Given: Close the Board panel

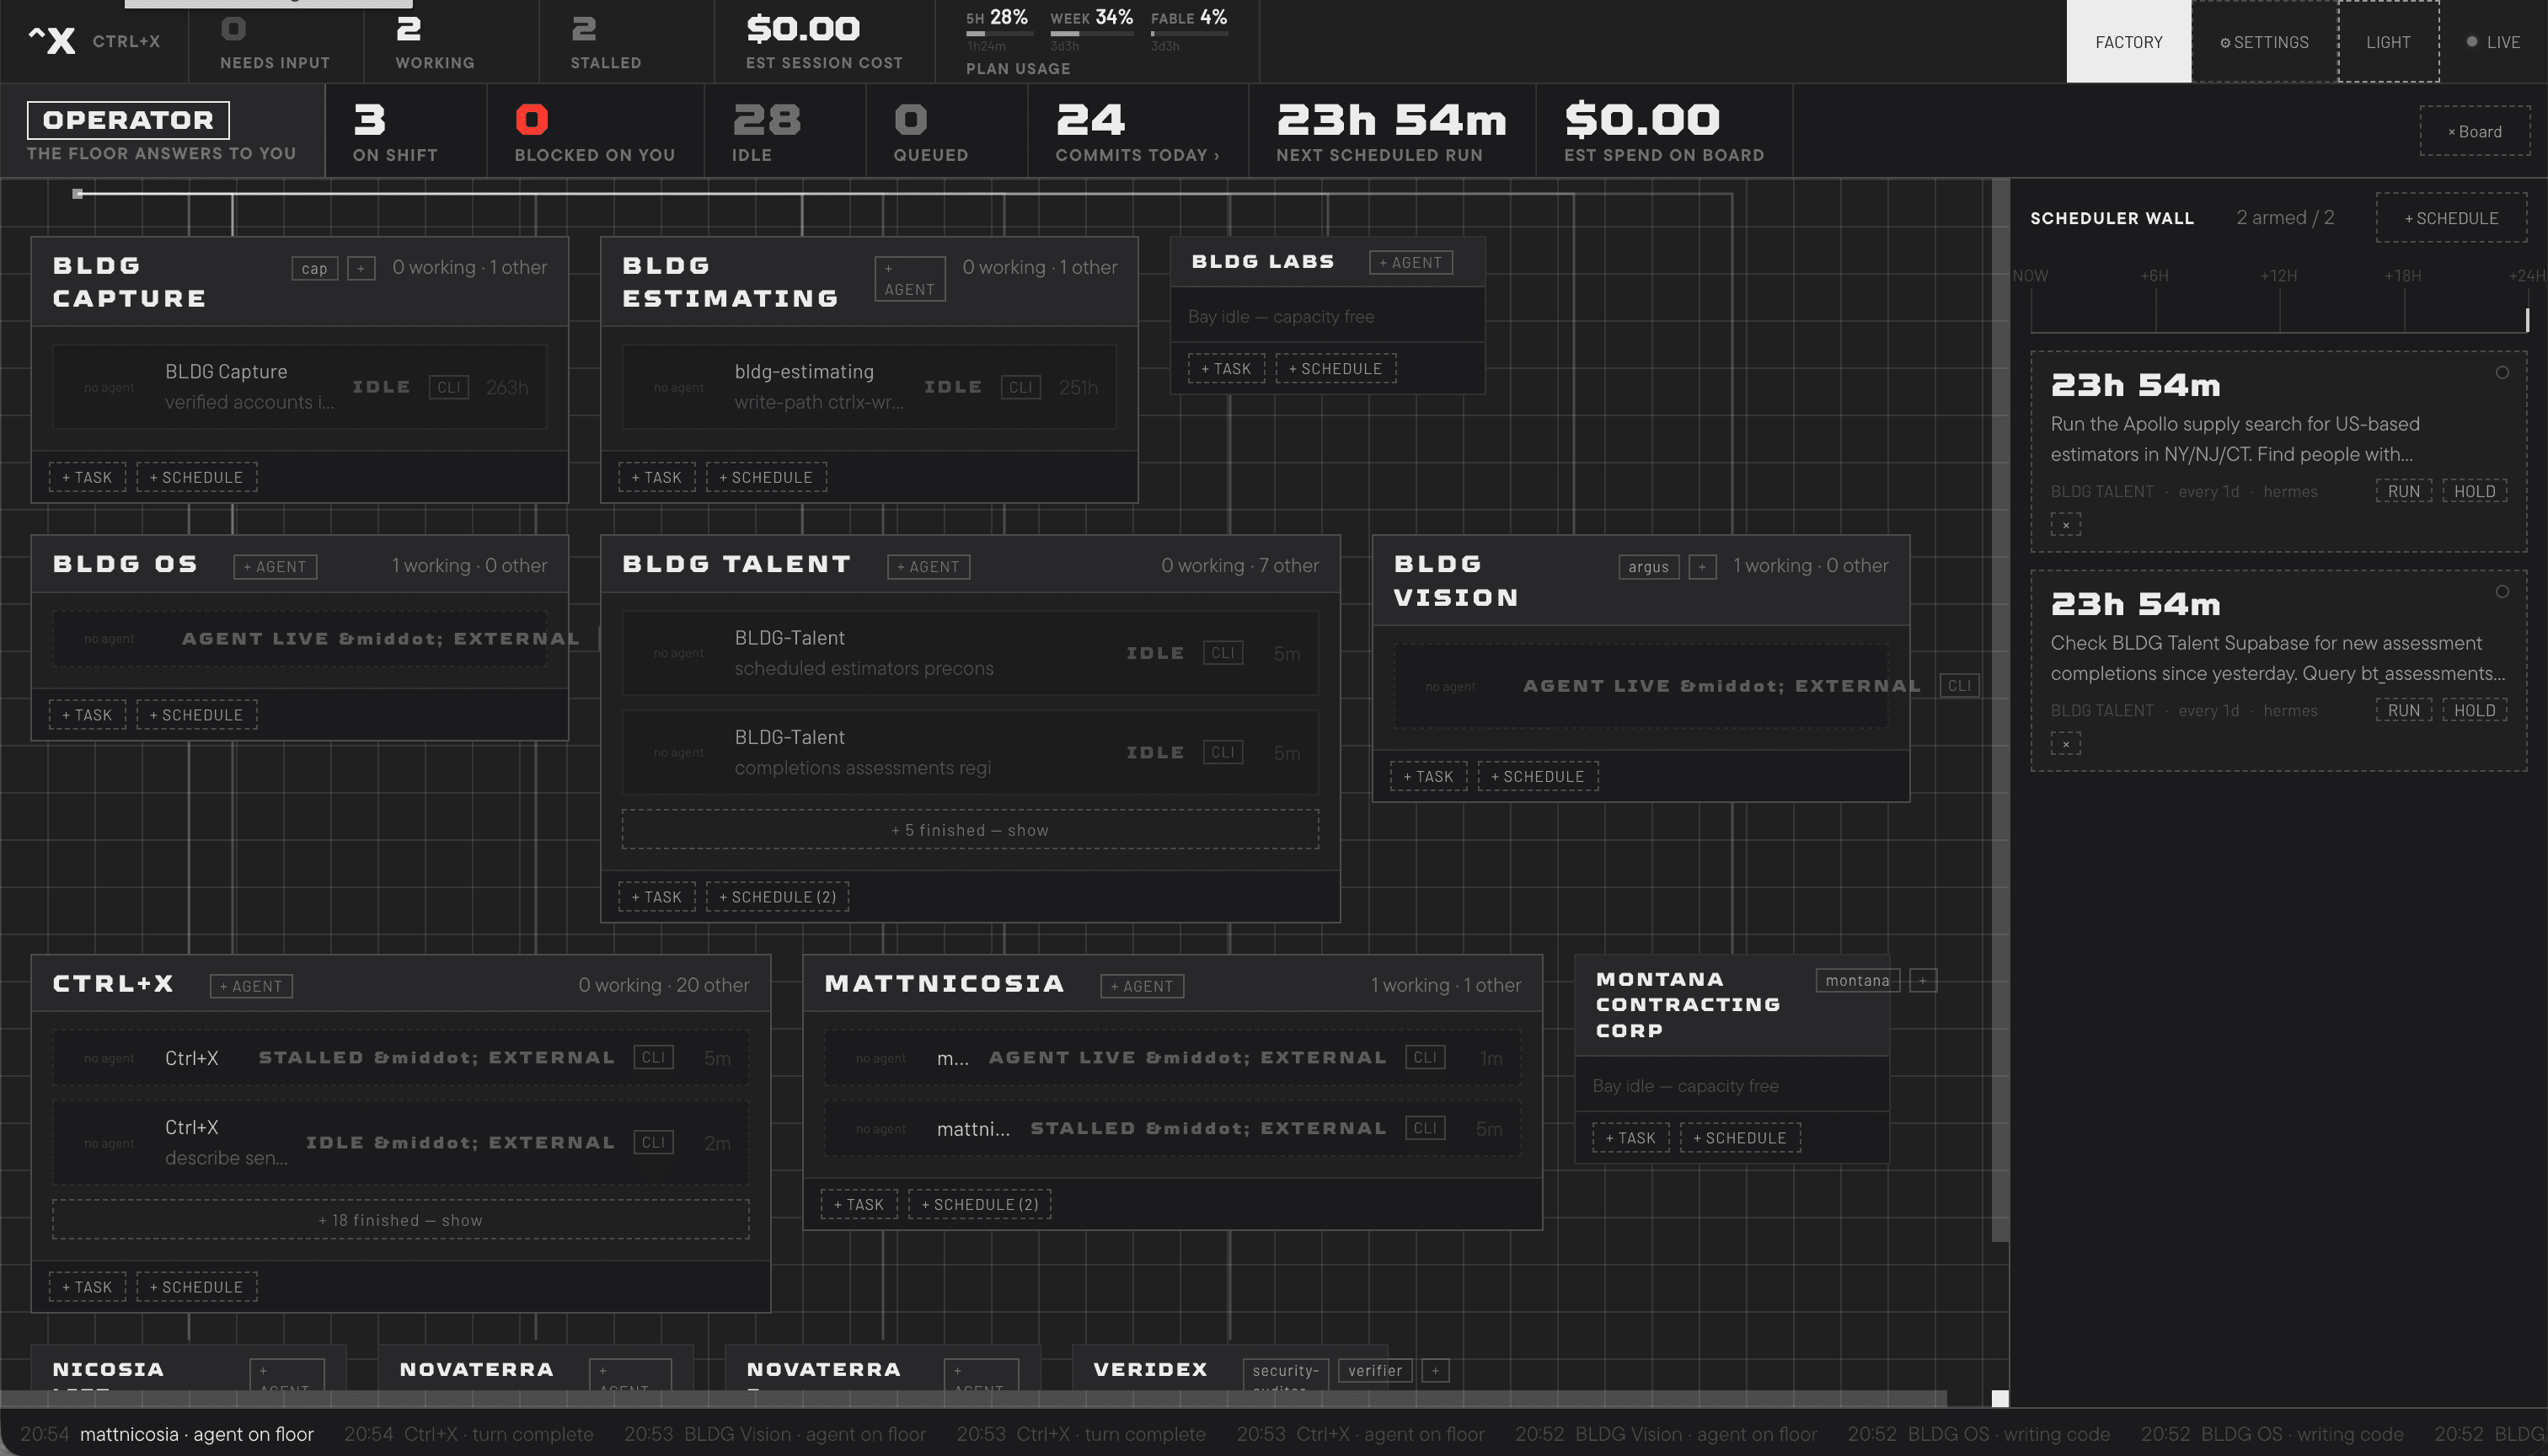Looking at the screenshot, I should tap(2474, 131).
